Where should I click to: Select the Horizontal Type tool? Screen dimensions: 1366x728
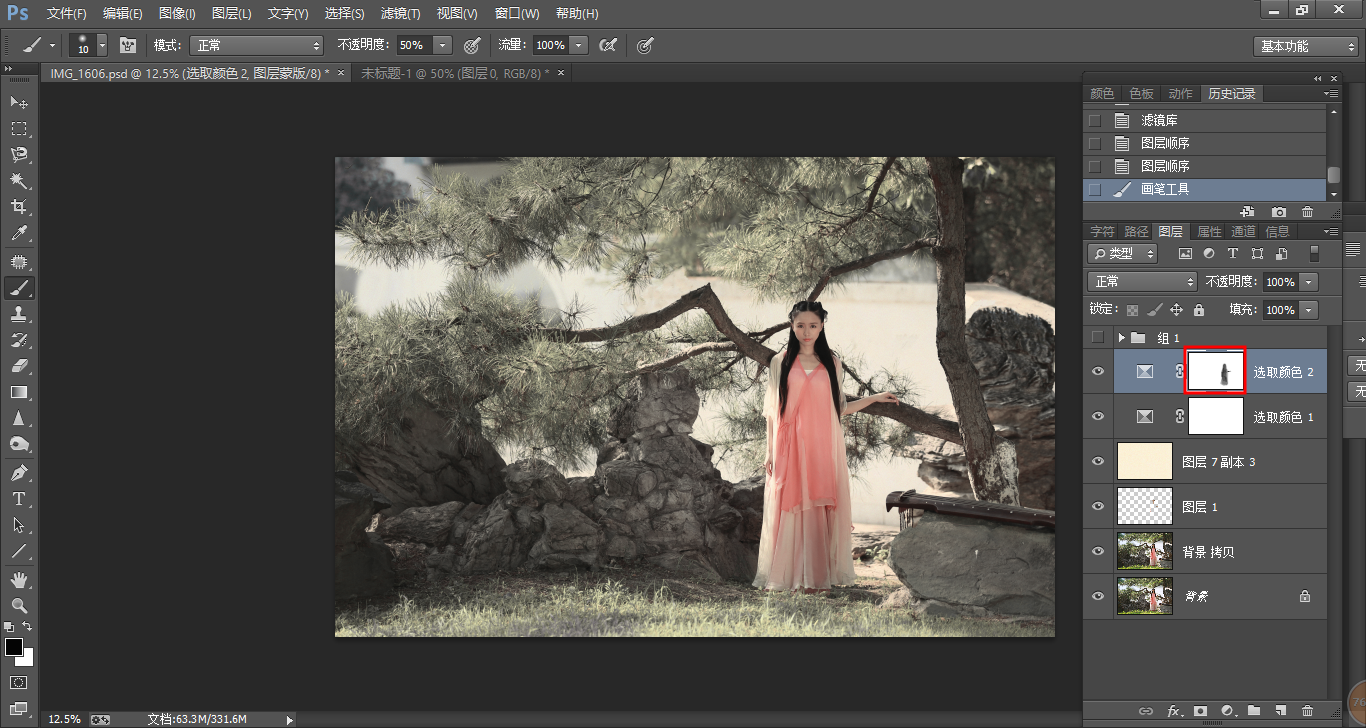(19, 498)
